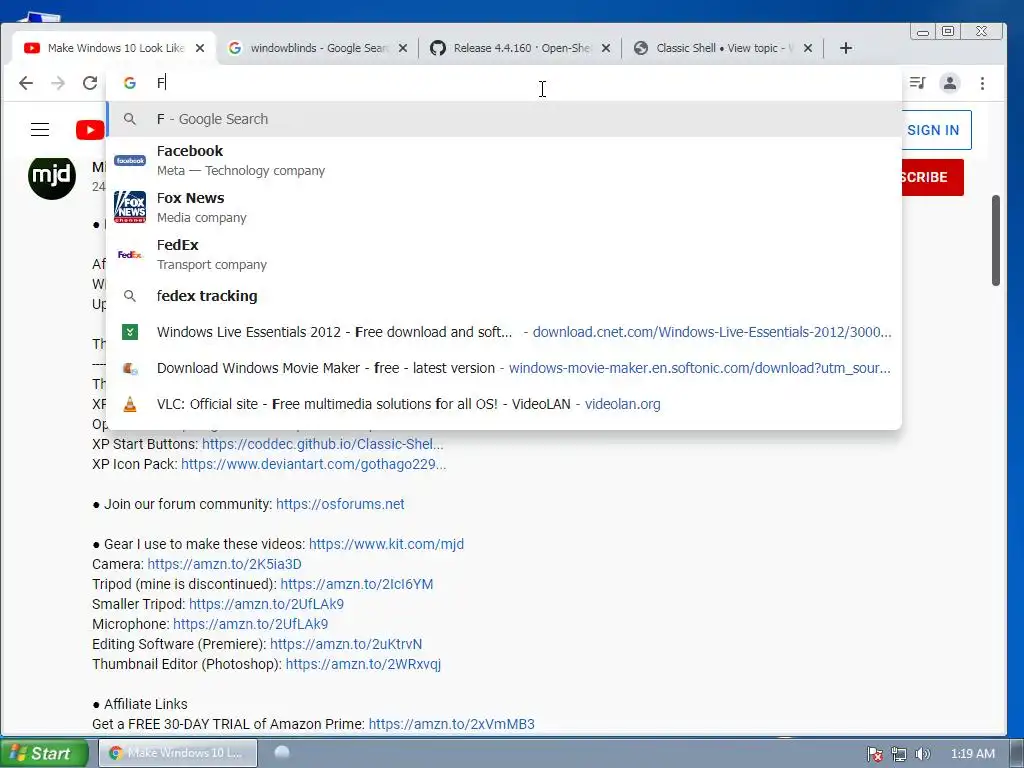
Task: Click the FedEx logo icon
Action: [x=130, y=254]
